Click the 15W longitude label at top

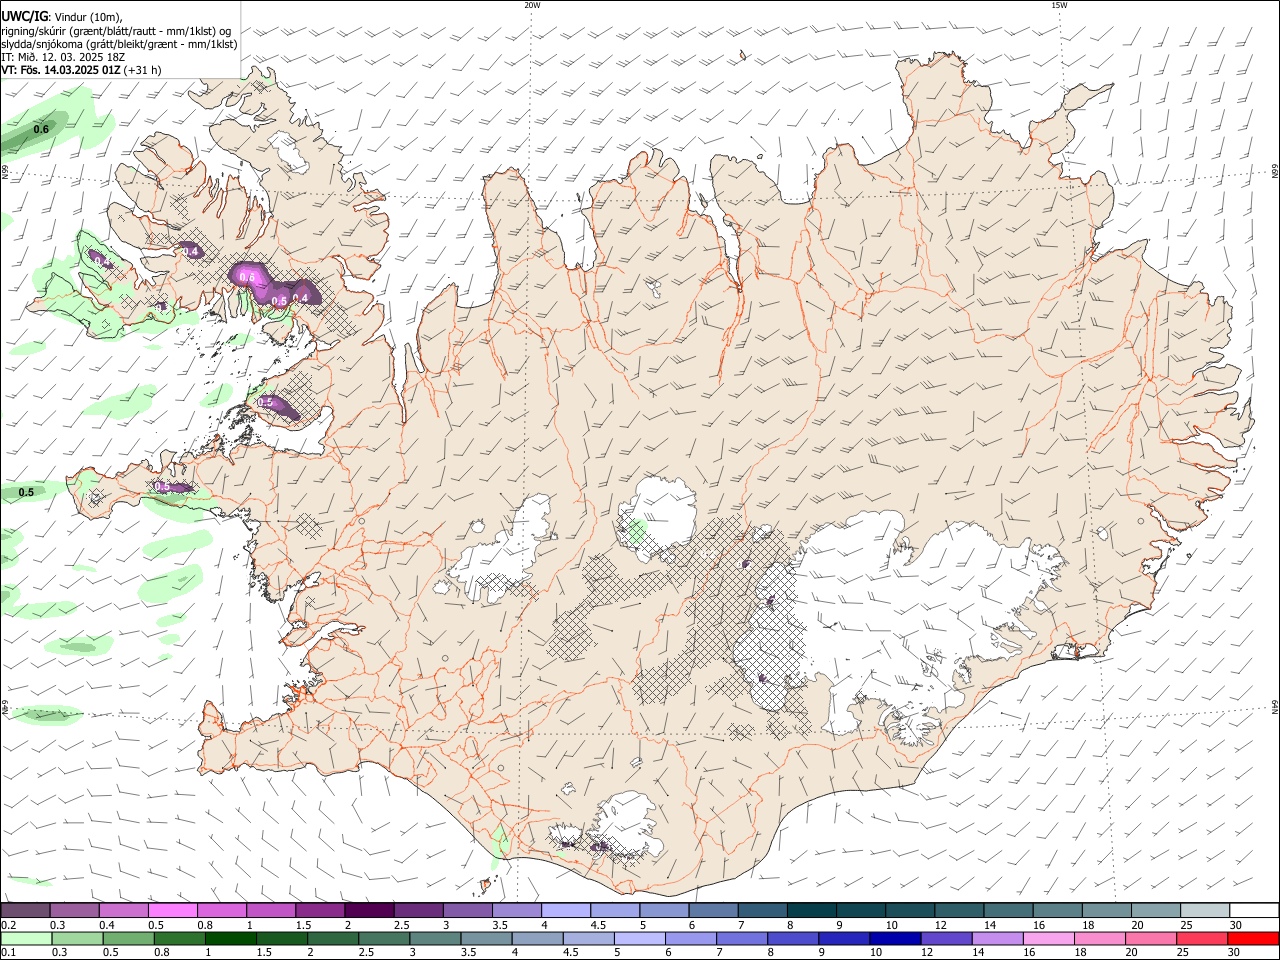1060,5
